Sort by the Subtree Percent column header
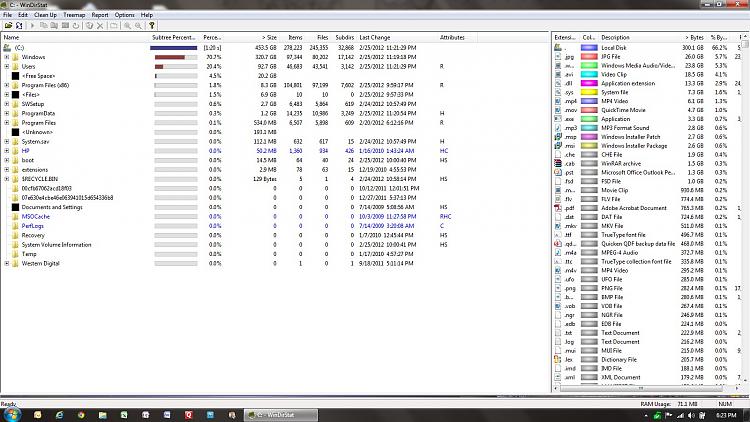This screenshot has height=422, width=750. pyautogui.click(x=175, y=37)
